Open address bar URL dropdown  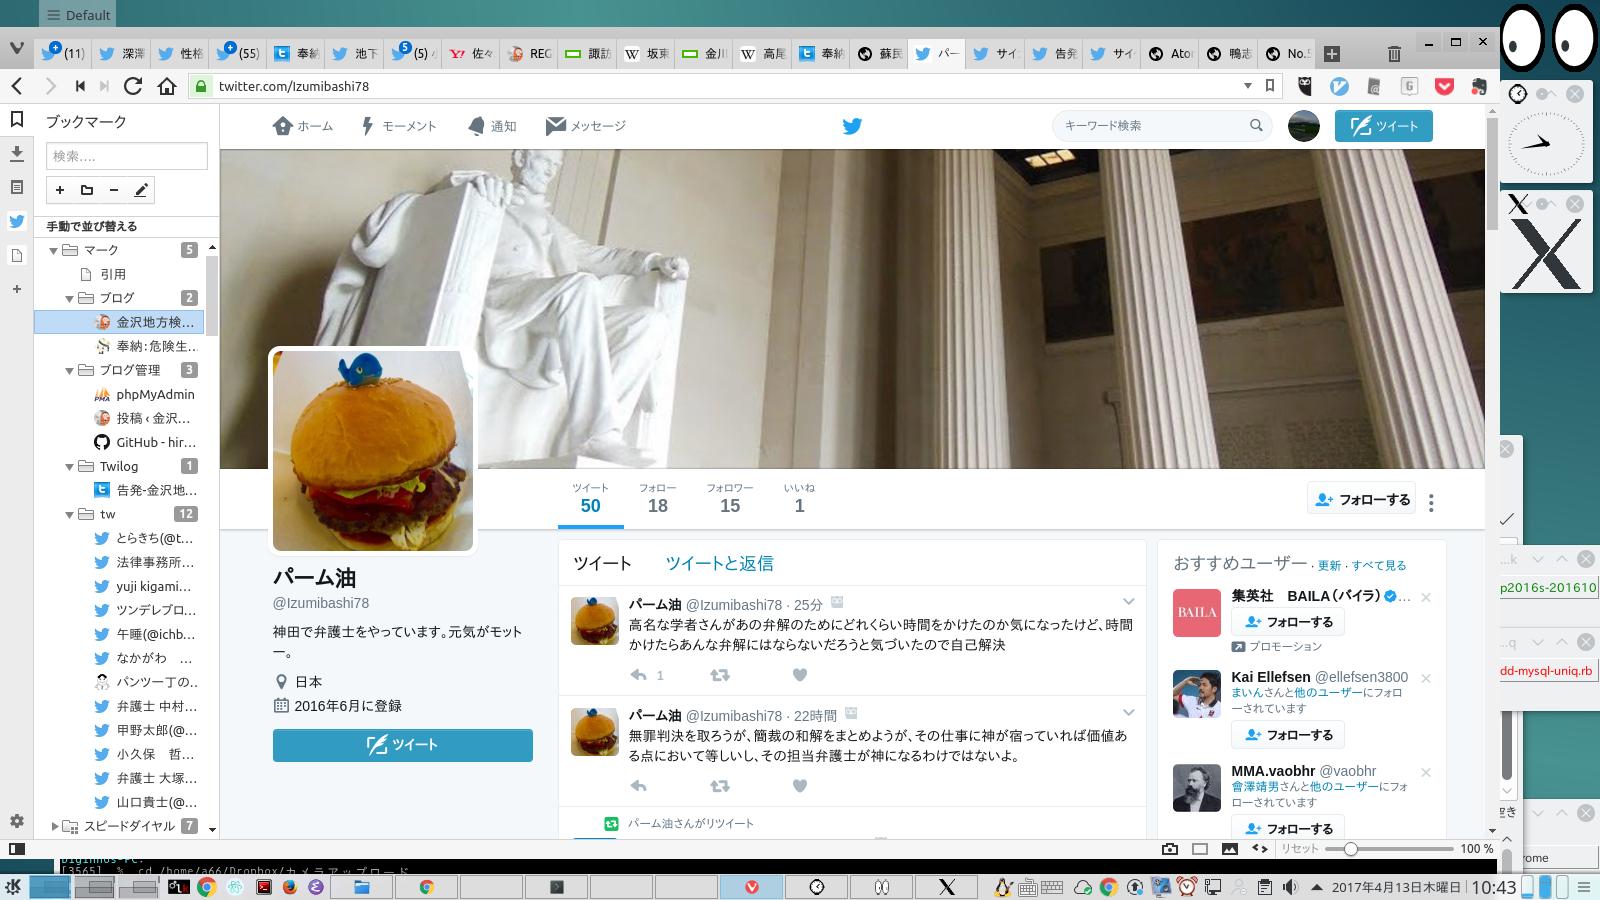click(1247, 86)
